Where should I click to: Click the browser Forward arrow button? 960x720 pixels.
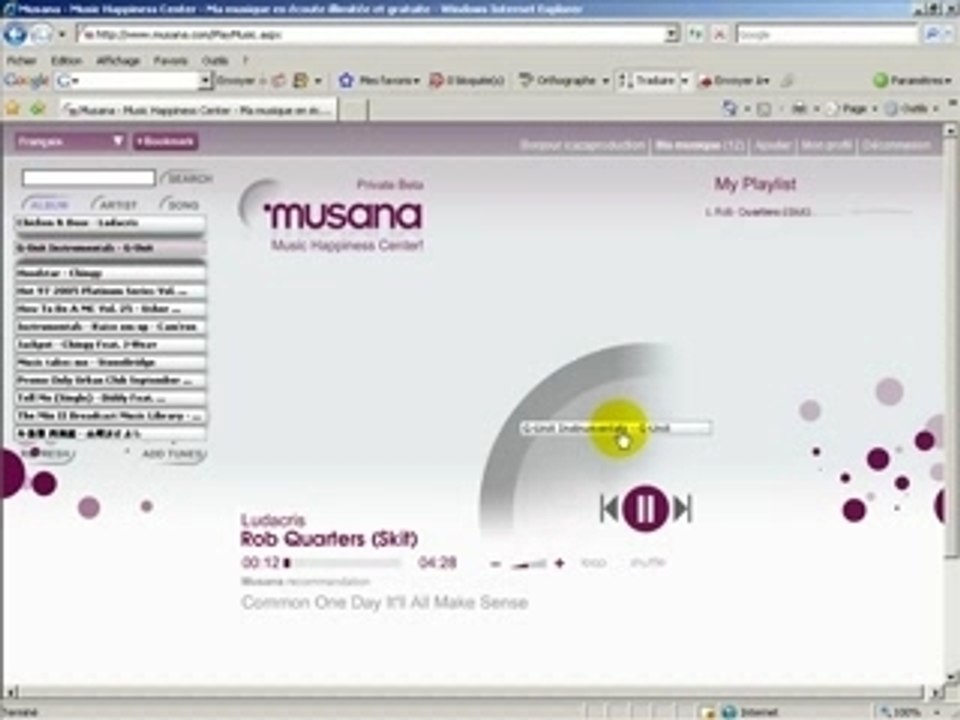point(42,34)
